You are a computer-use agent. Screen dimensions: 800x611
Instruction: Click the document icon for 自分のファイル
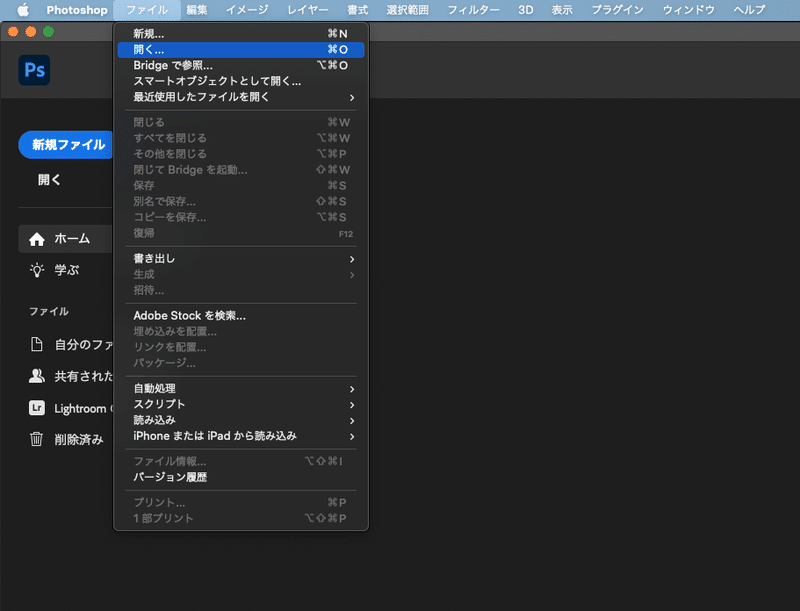[x=36, y=344]
